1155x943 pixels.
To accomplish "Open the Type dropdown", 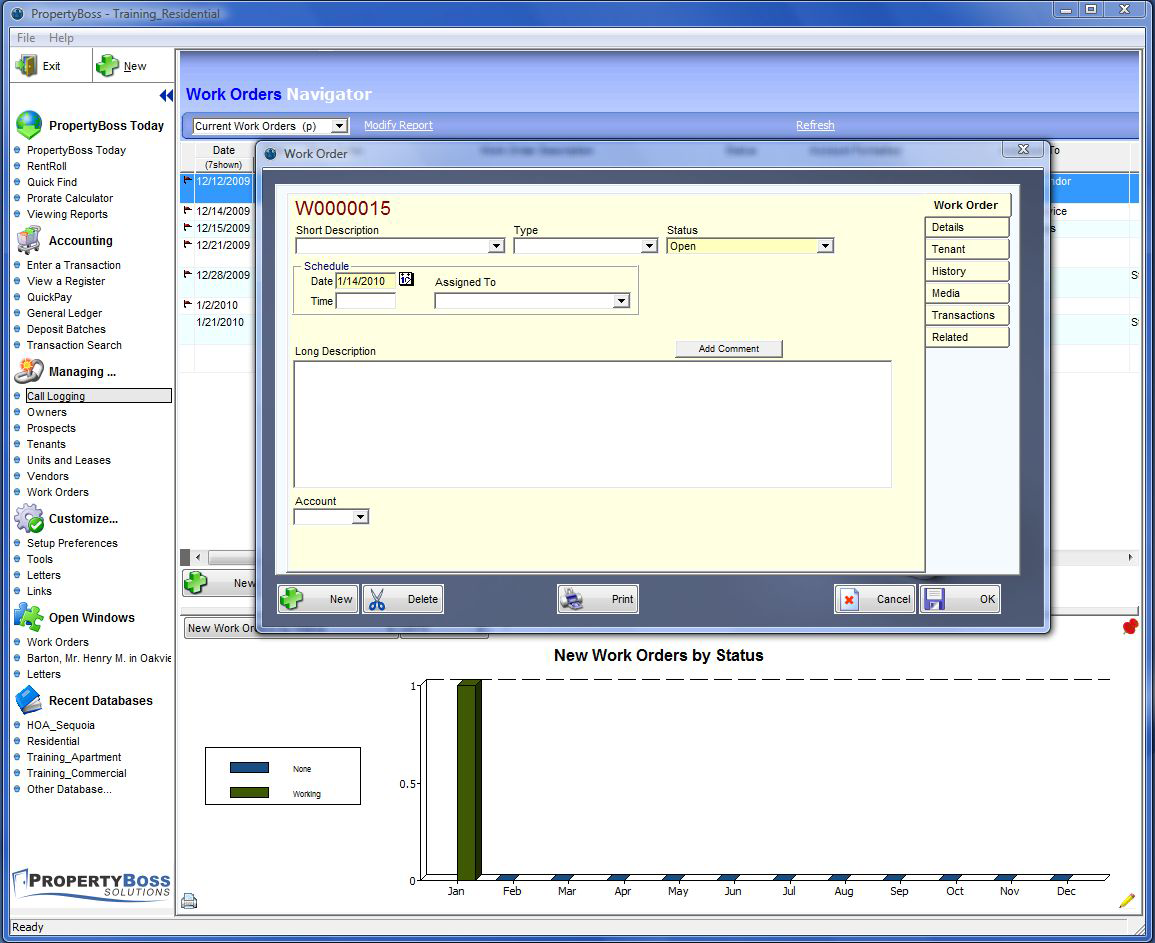I will (x=649, y=246).
